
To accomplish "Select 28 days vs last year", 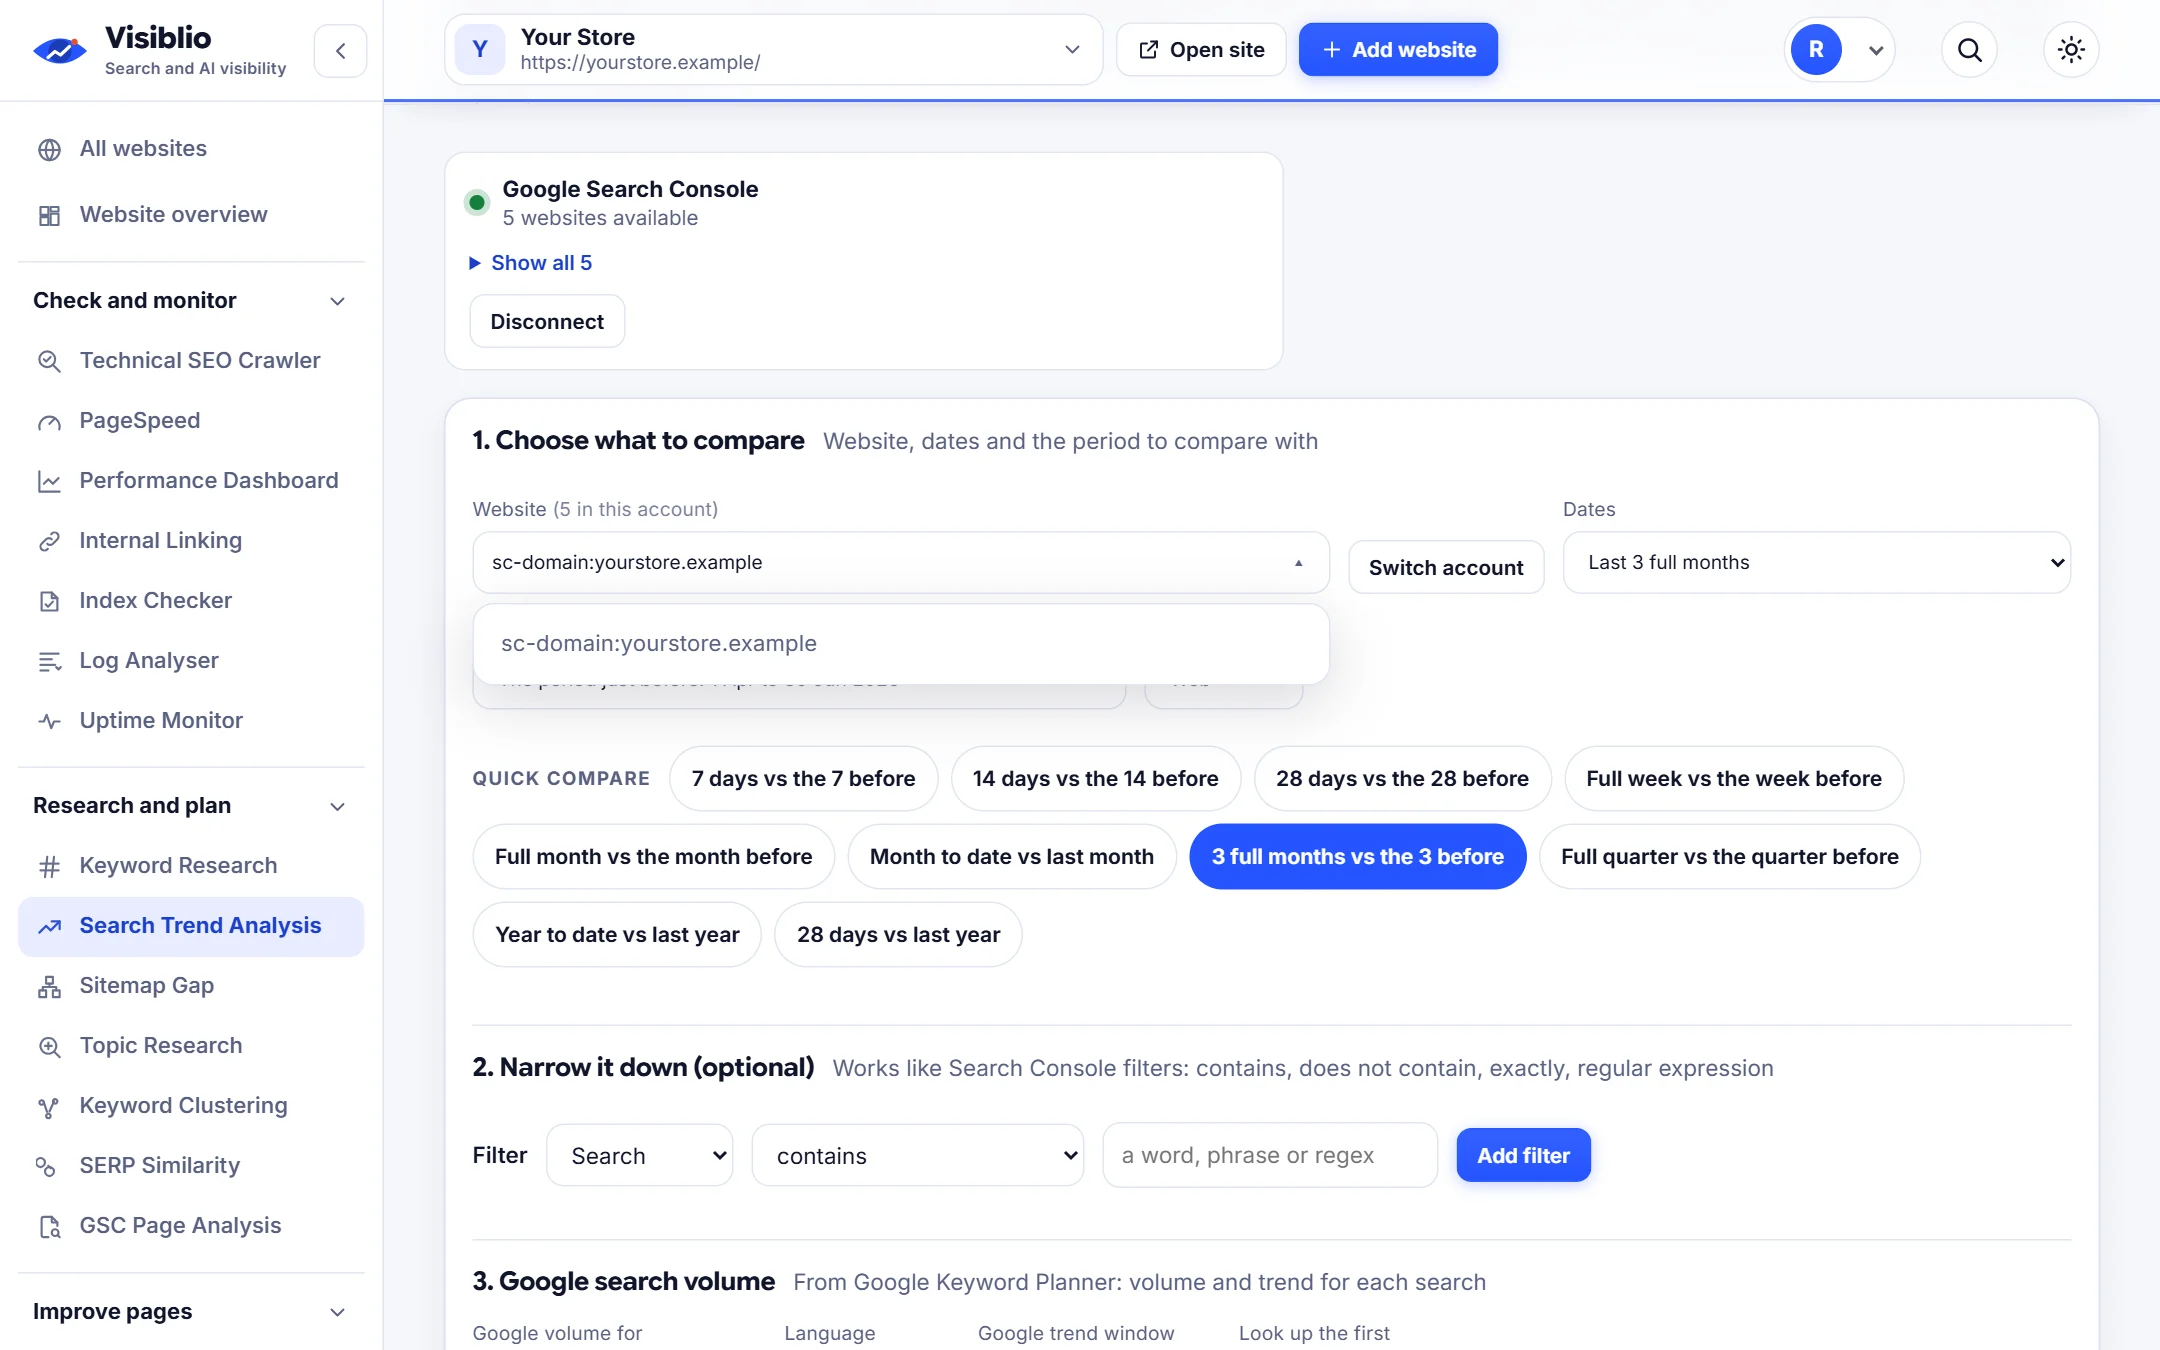I will pyautogui.click(x=898, y=935).
